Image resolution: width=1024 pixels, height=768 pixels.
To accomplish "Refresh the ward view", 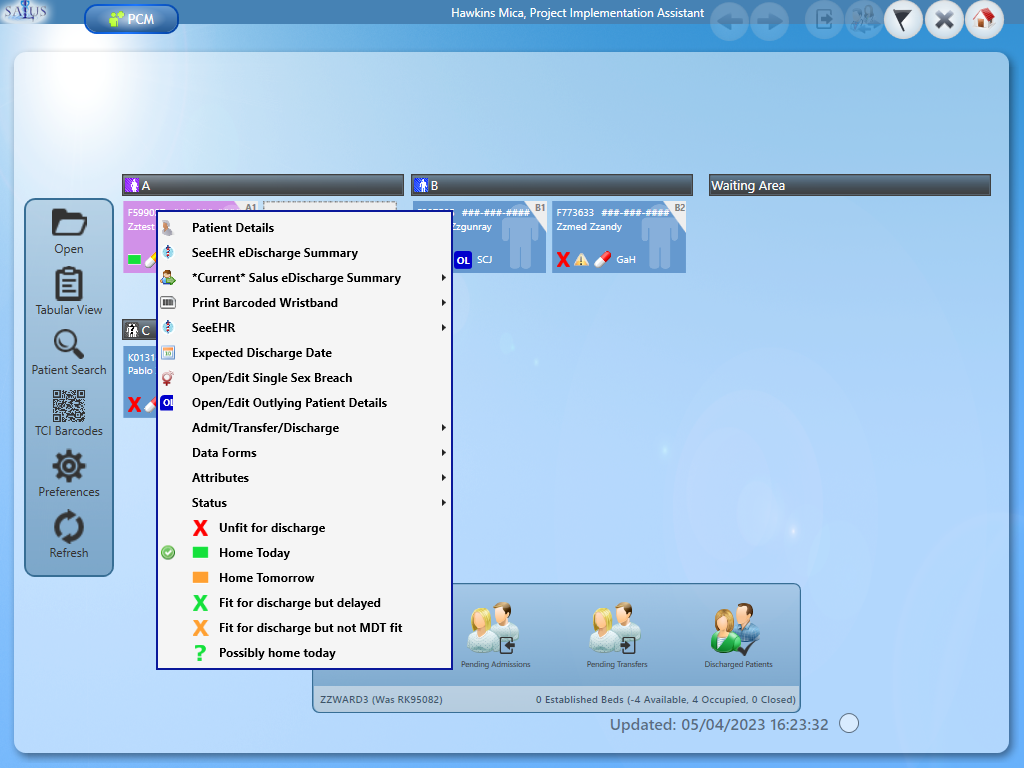I will pos(69,535).
